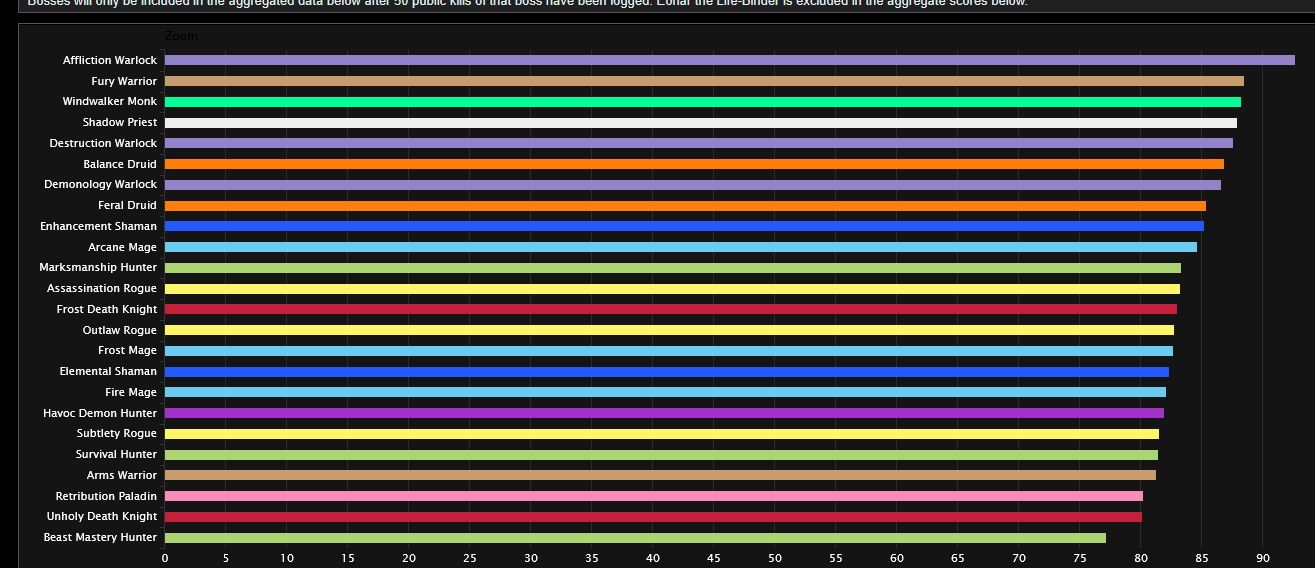Click the 'Beast Mastery Hunter' label
Image resolution: width=1315 pixels, height=568 pixels.
[100, 538]
